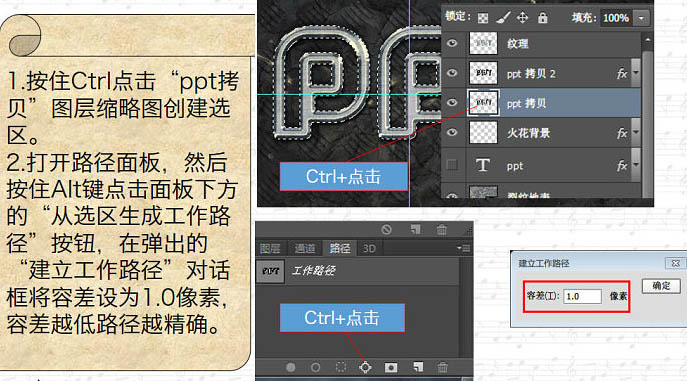
Task: Switch to the 3D panel tab
Action: pyautogui.click(x=369, y=248)
